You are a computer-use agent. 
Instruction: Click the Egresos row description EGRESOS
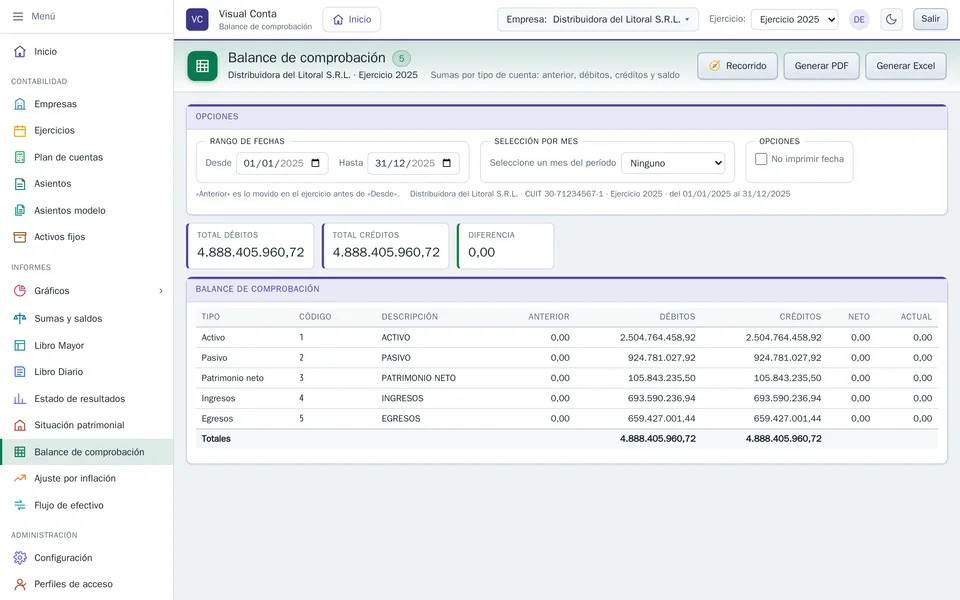point(401,419)
